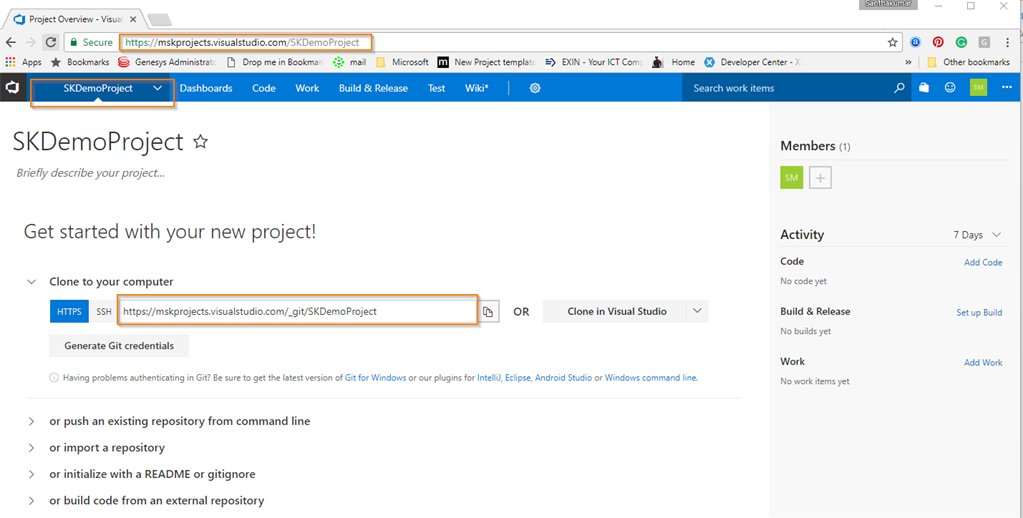Viewport: 1023px width, 518px height.
Task: Click the smiley feedback icon
Action: tap(950, 87)
